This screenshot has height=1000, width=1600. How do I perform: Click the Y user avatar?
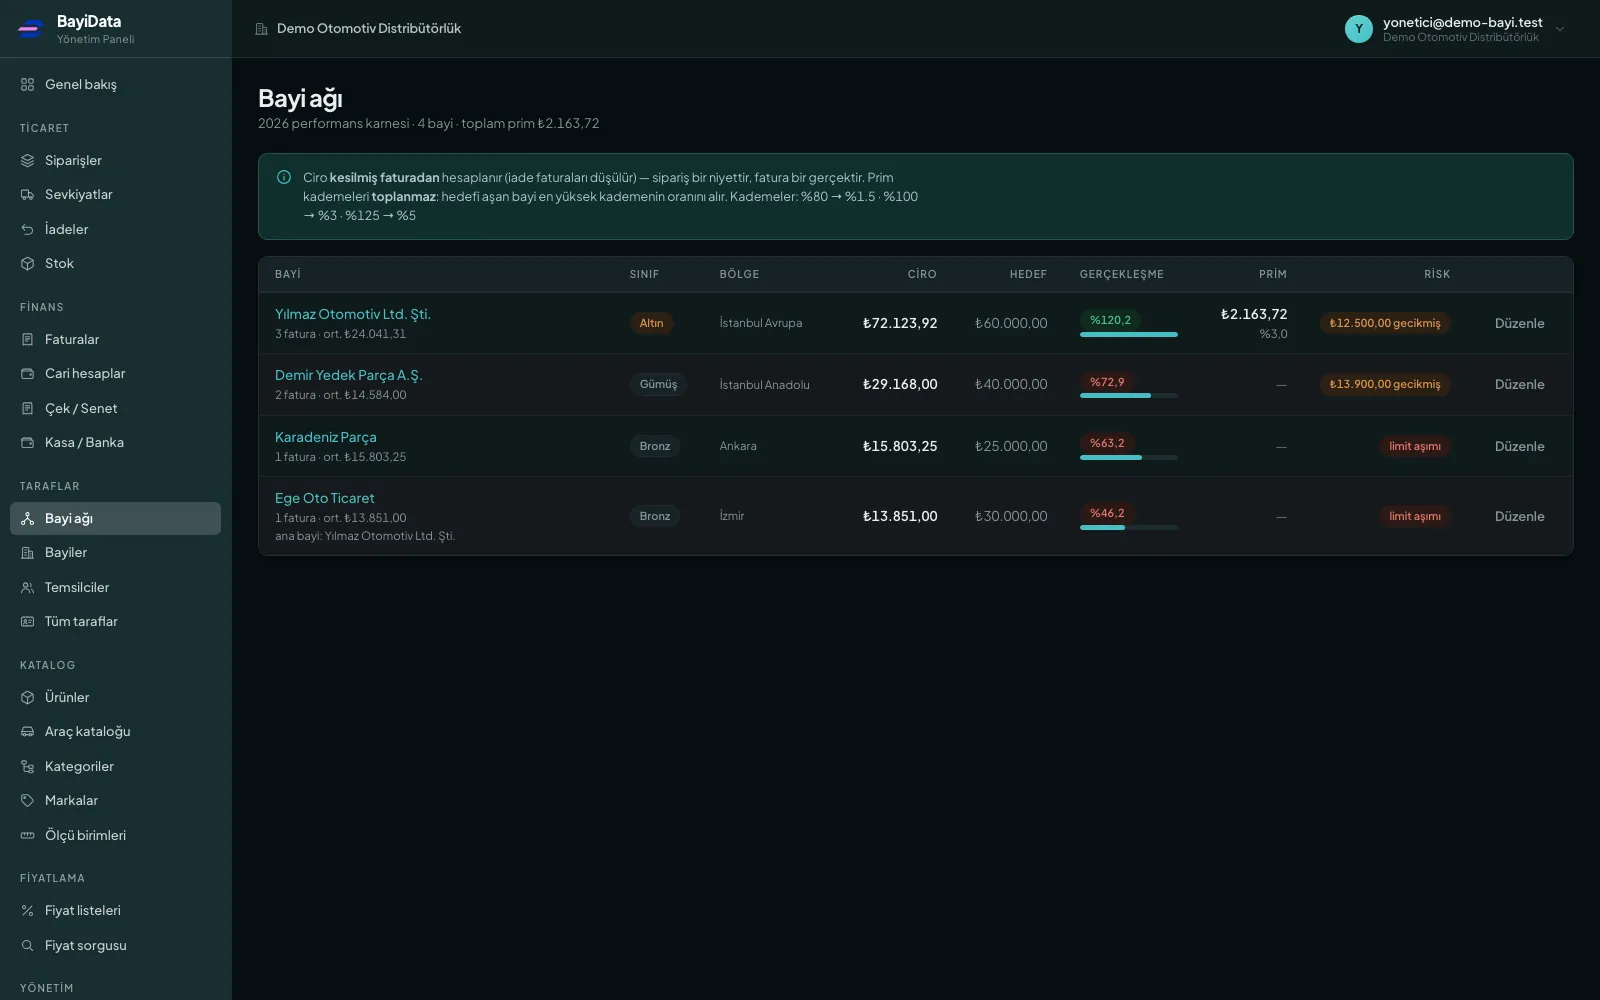click(x=1358, y=29)
